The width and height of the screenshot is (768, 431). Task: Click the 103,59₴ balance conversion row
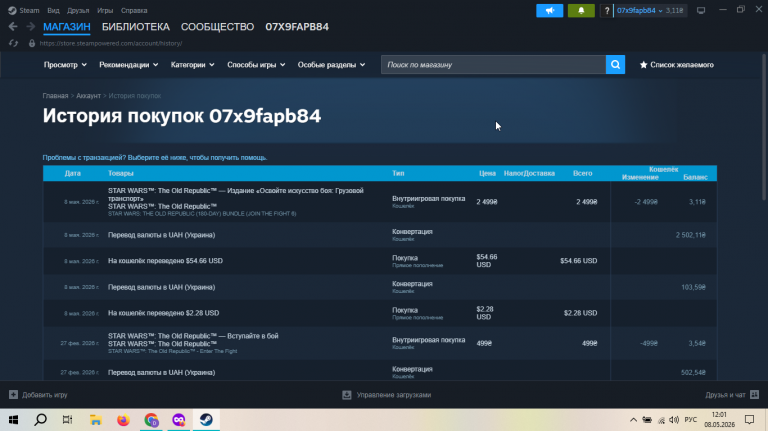380,287
